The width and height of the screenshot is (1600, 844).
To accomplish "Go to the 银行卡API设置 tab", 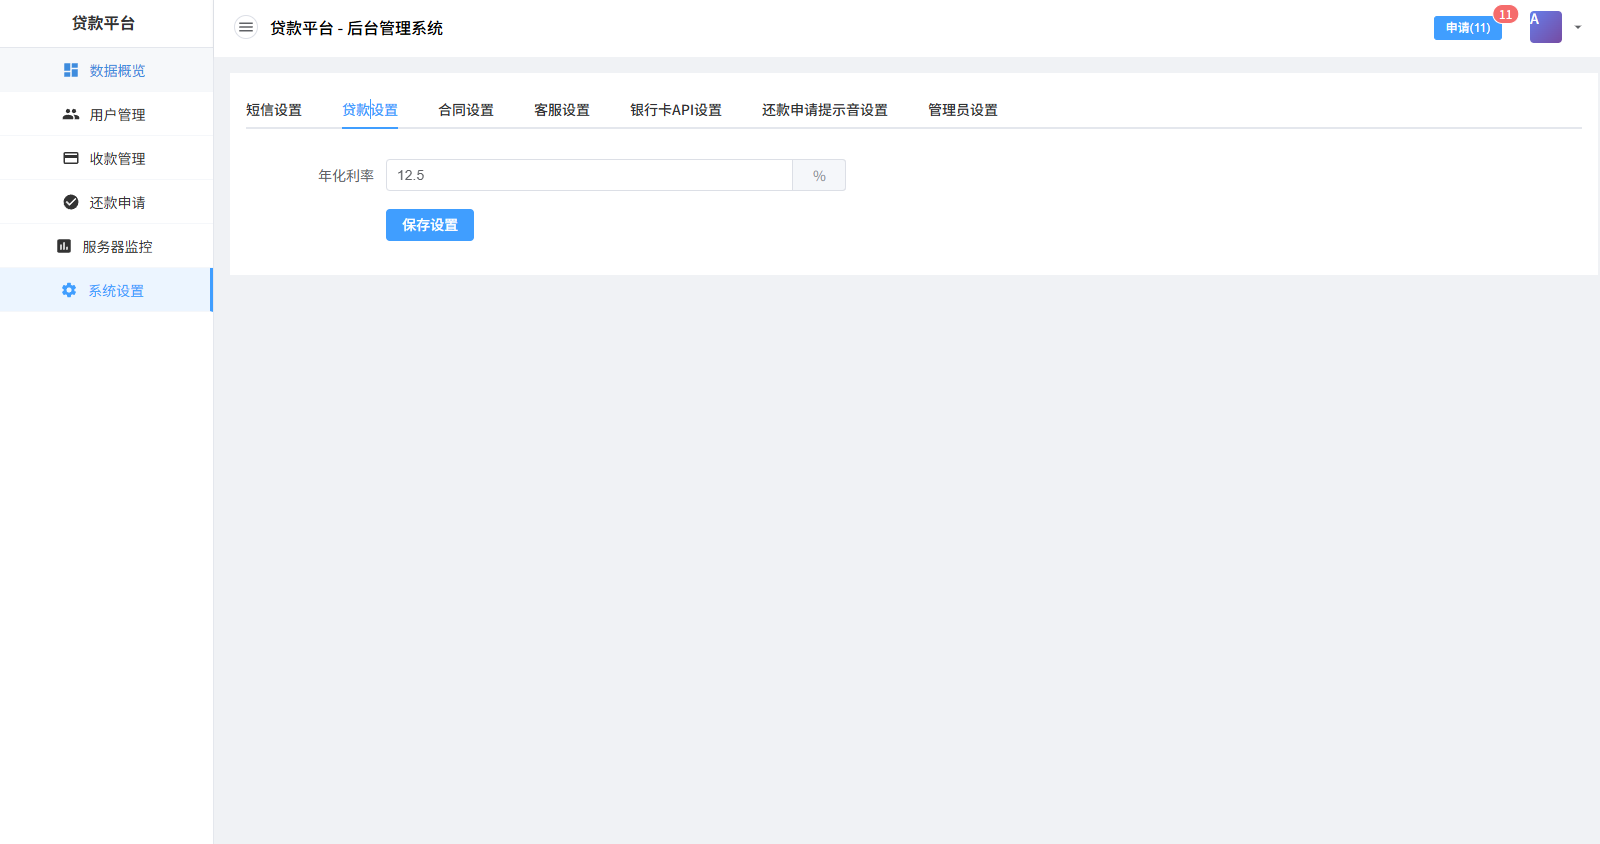I will click(x=676, y=110).
